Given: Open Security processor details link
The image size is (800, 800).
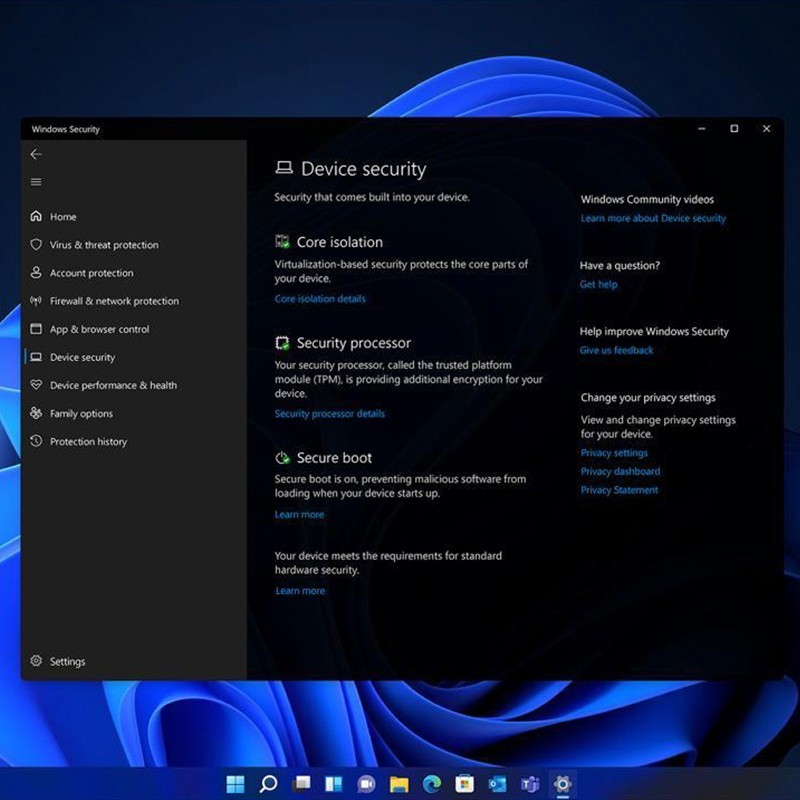Looking at the screenshot, I should click(329, 414).
